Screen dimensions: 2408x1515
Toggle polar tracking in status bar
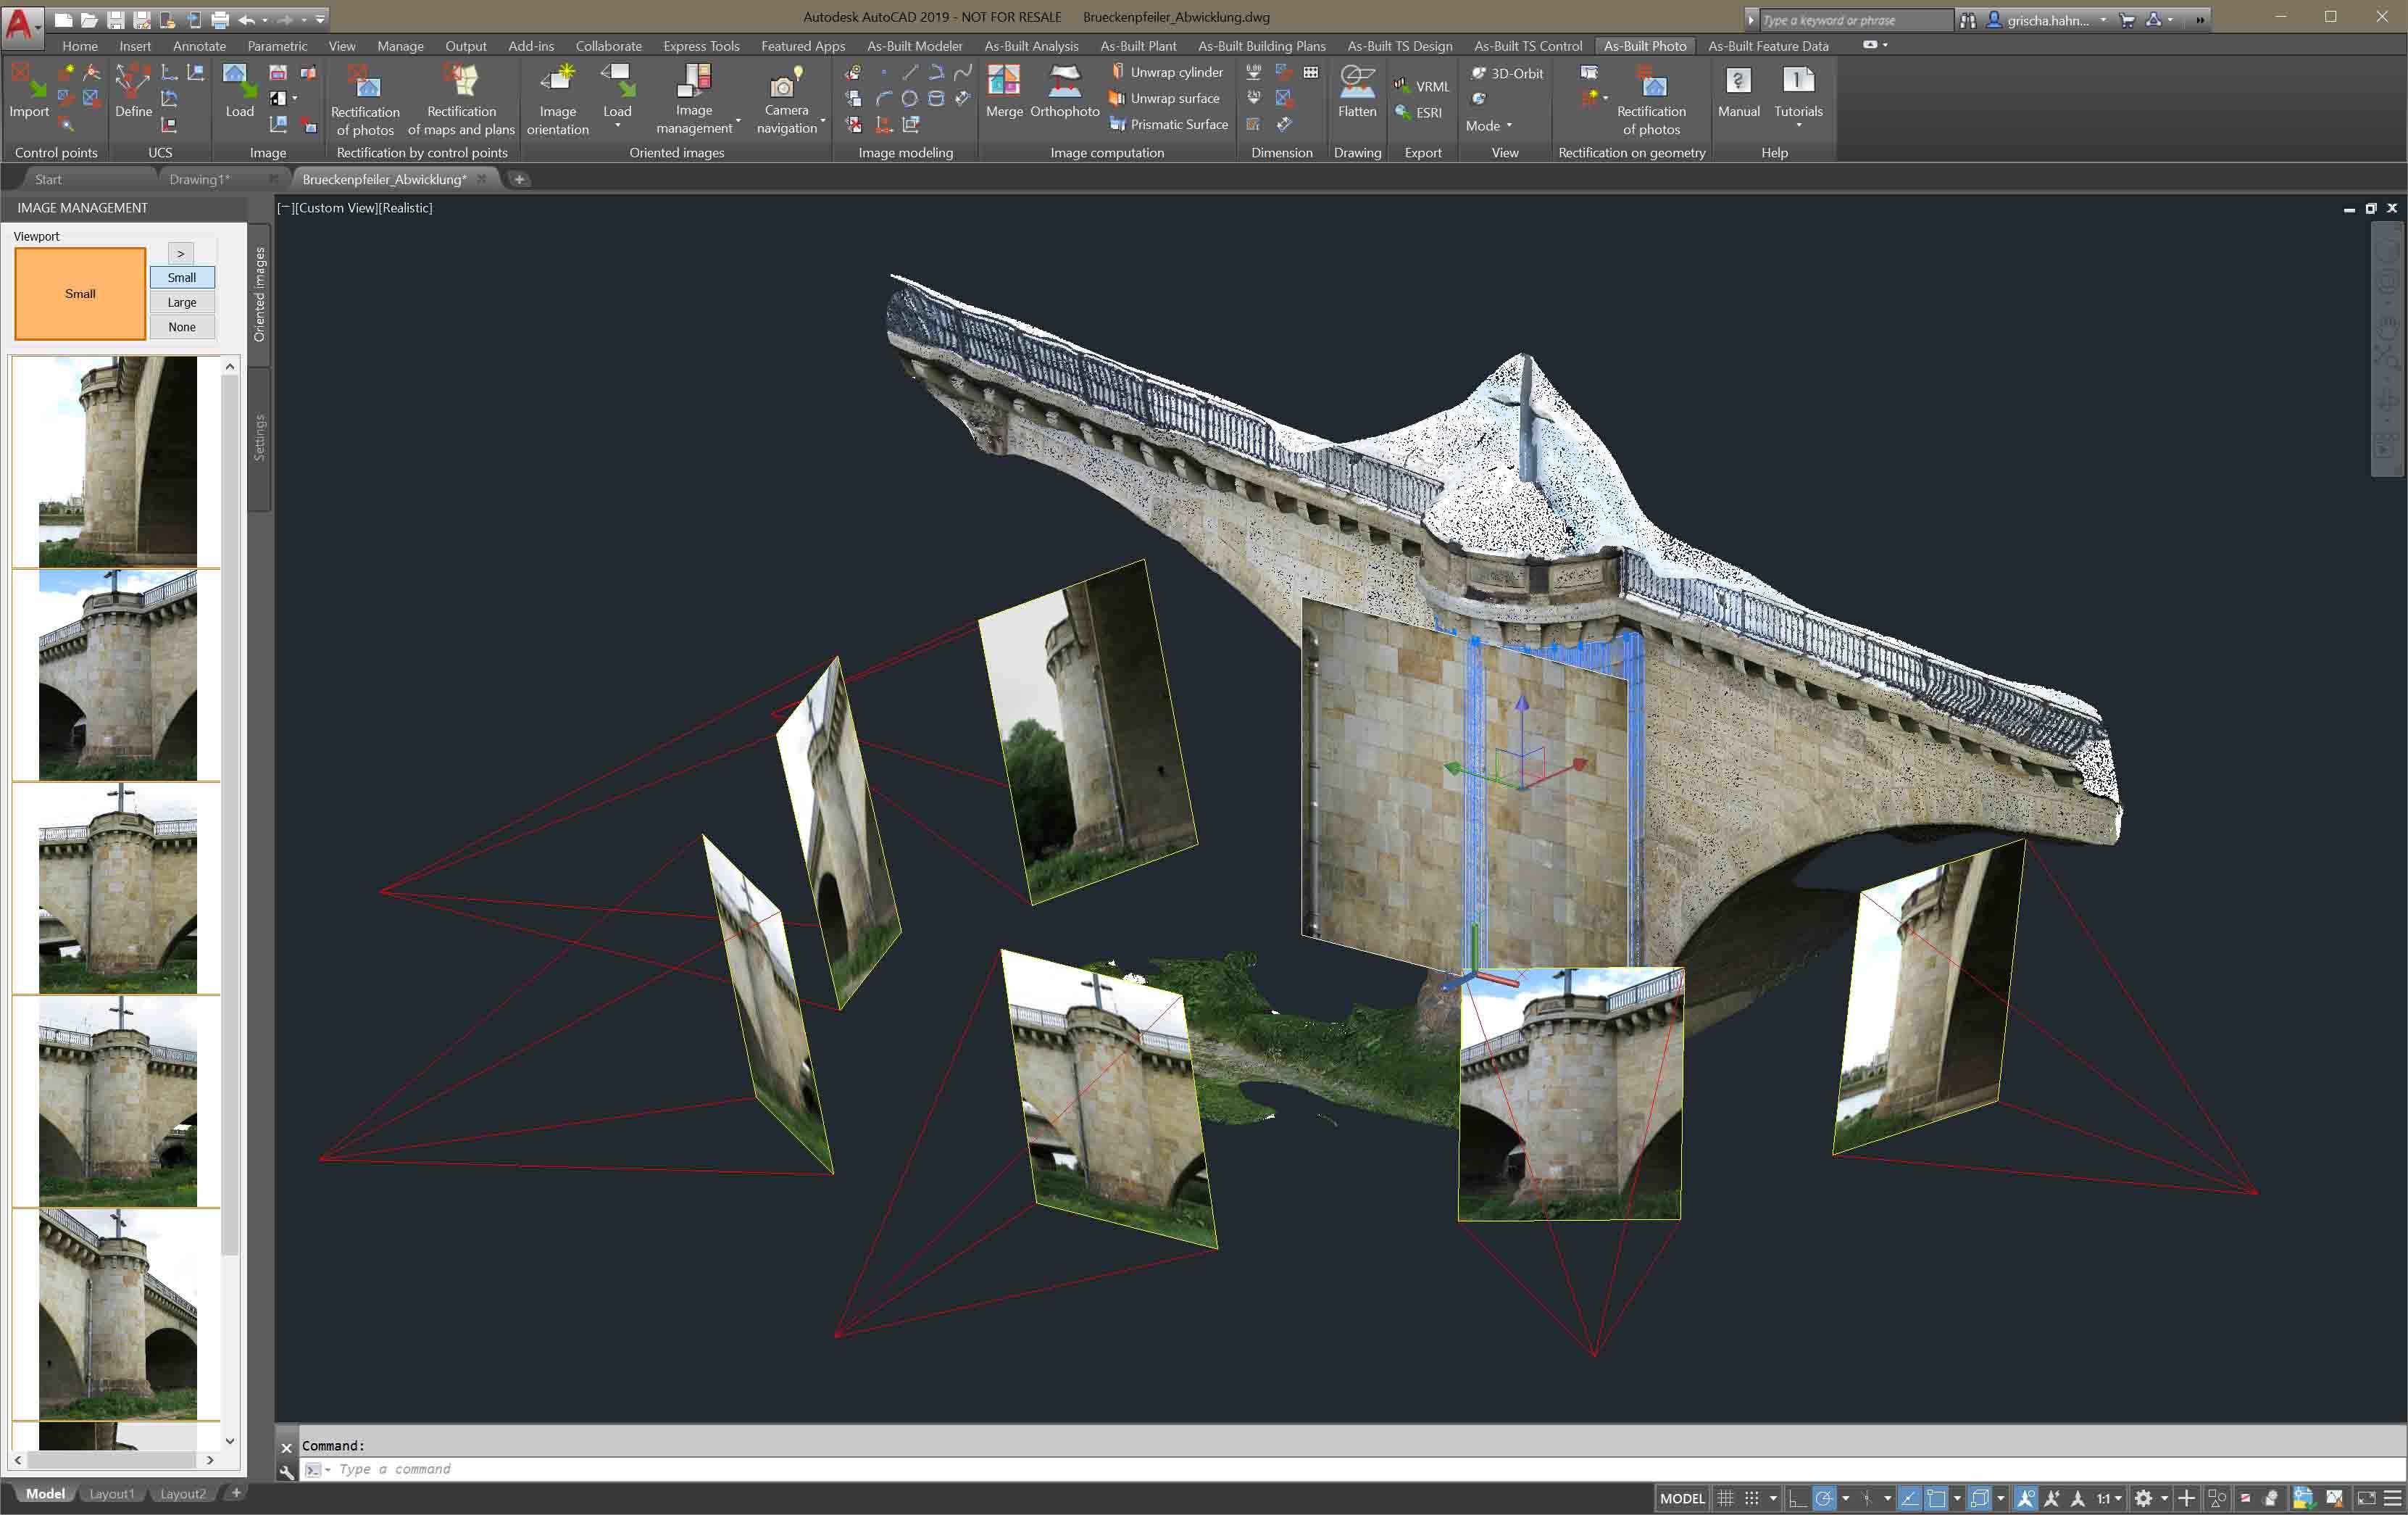(x=1823, y=1498)
